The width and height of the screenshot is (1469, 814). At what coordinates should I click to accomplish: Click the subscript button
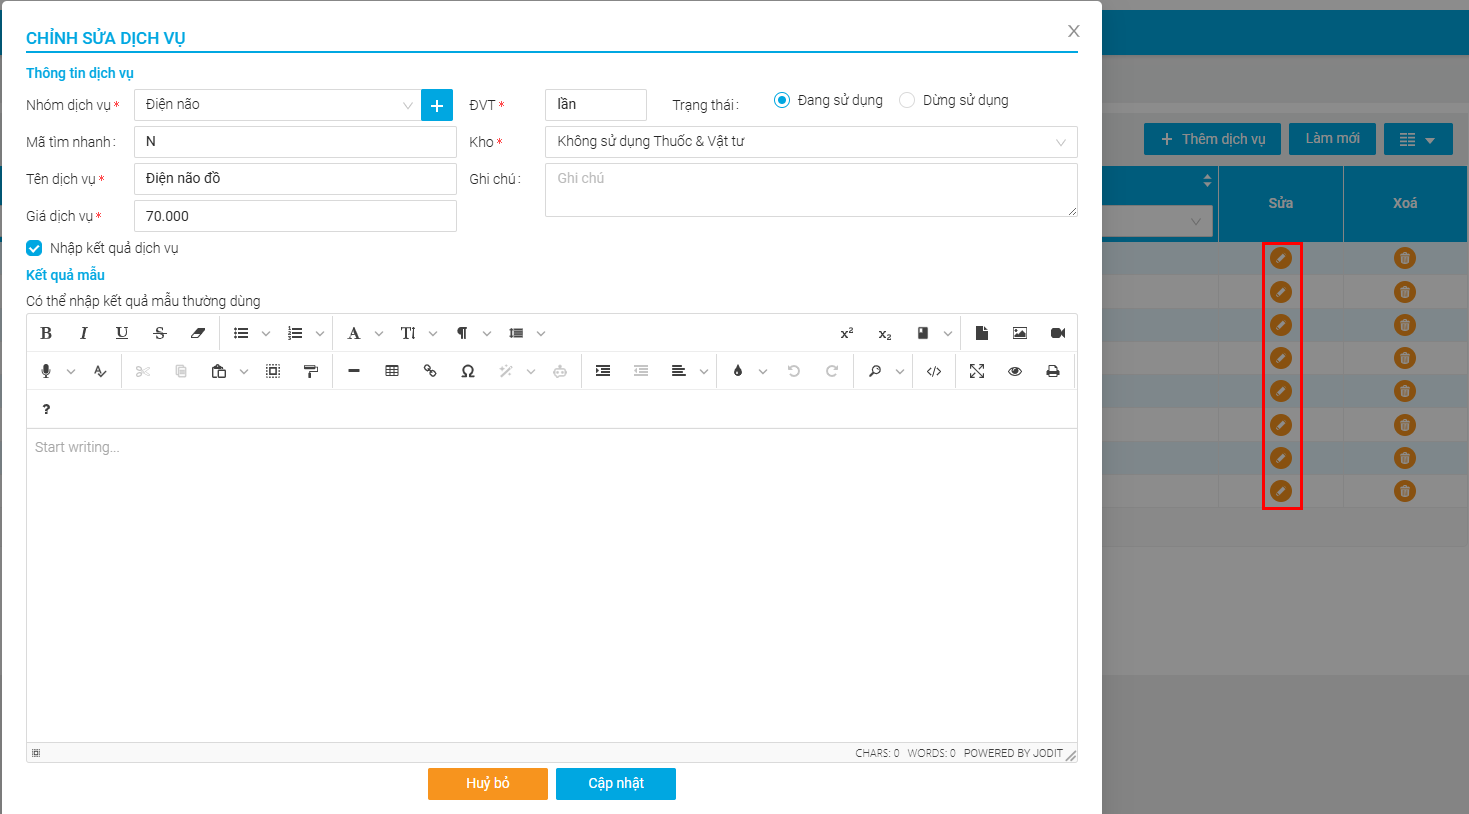pos(885,333)
